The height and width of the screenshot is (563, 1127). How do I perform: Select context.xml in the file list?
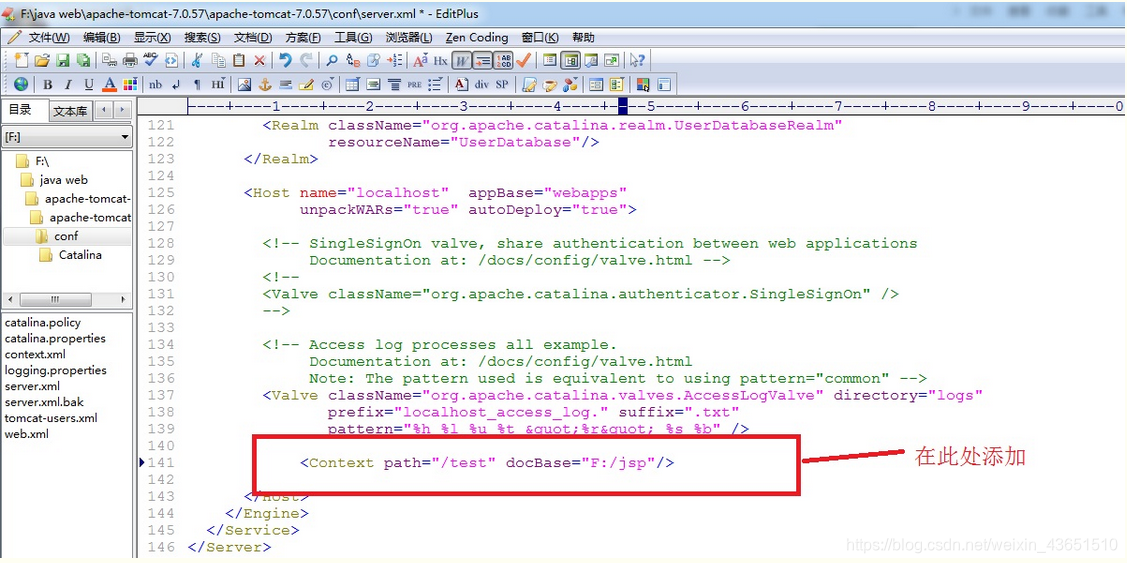tap(34, 354)
